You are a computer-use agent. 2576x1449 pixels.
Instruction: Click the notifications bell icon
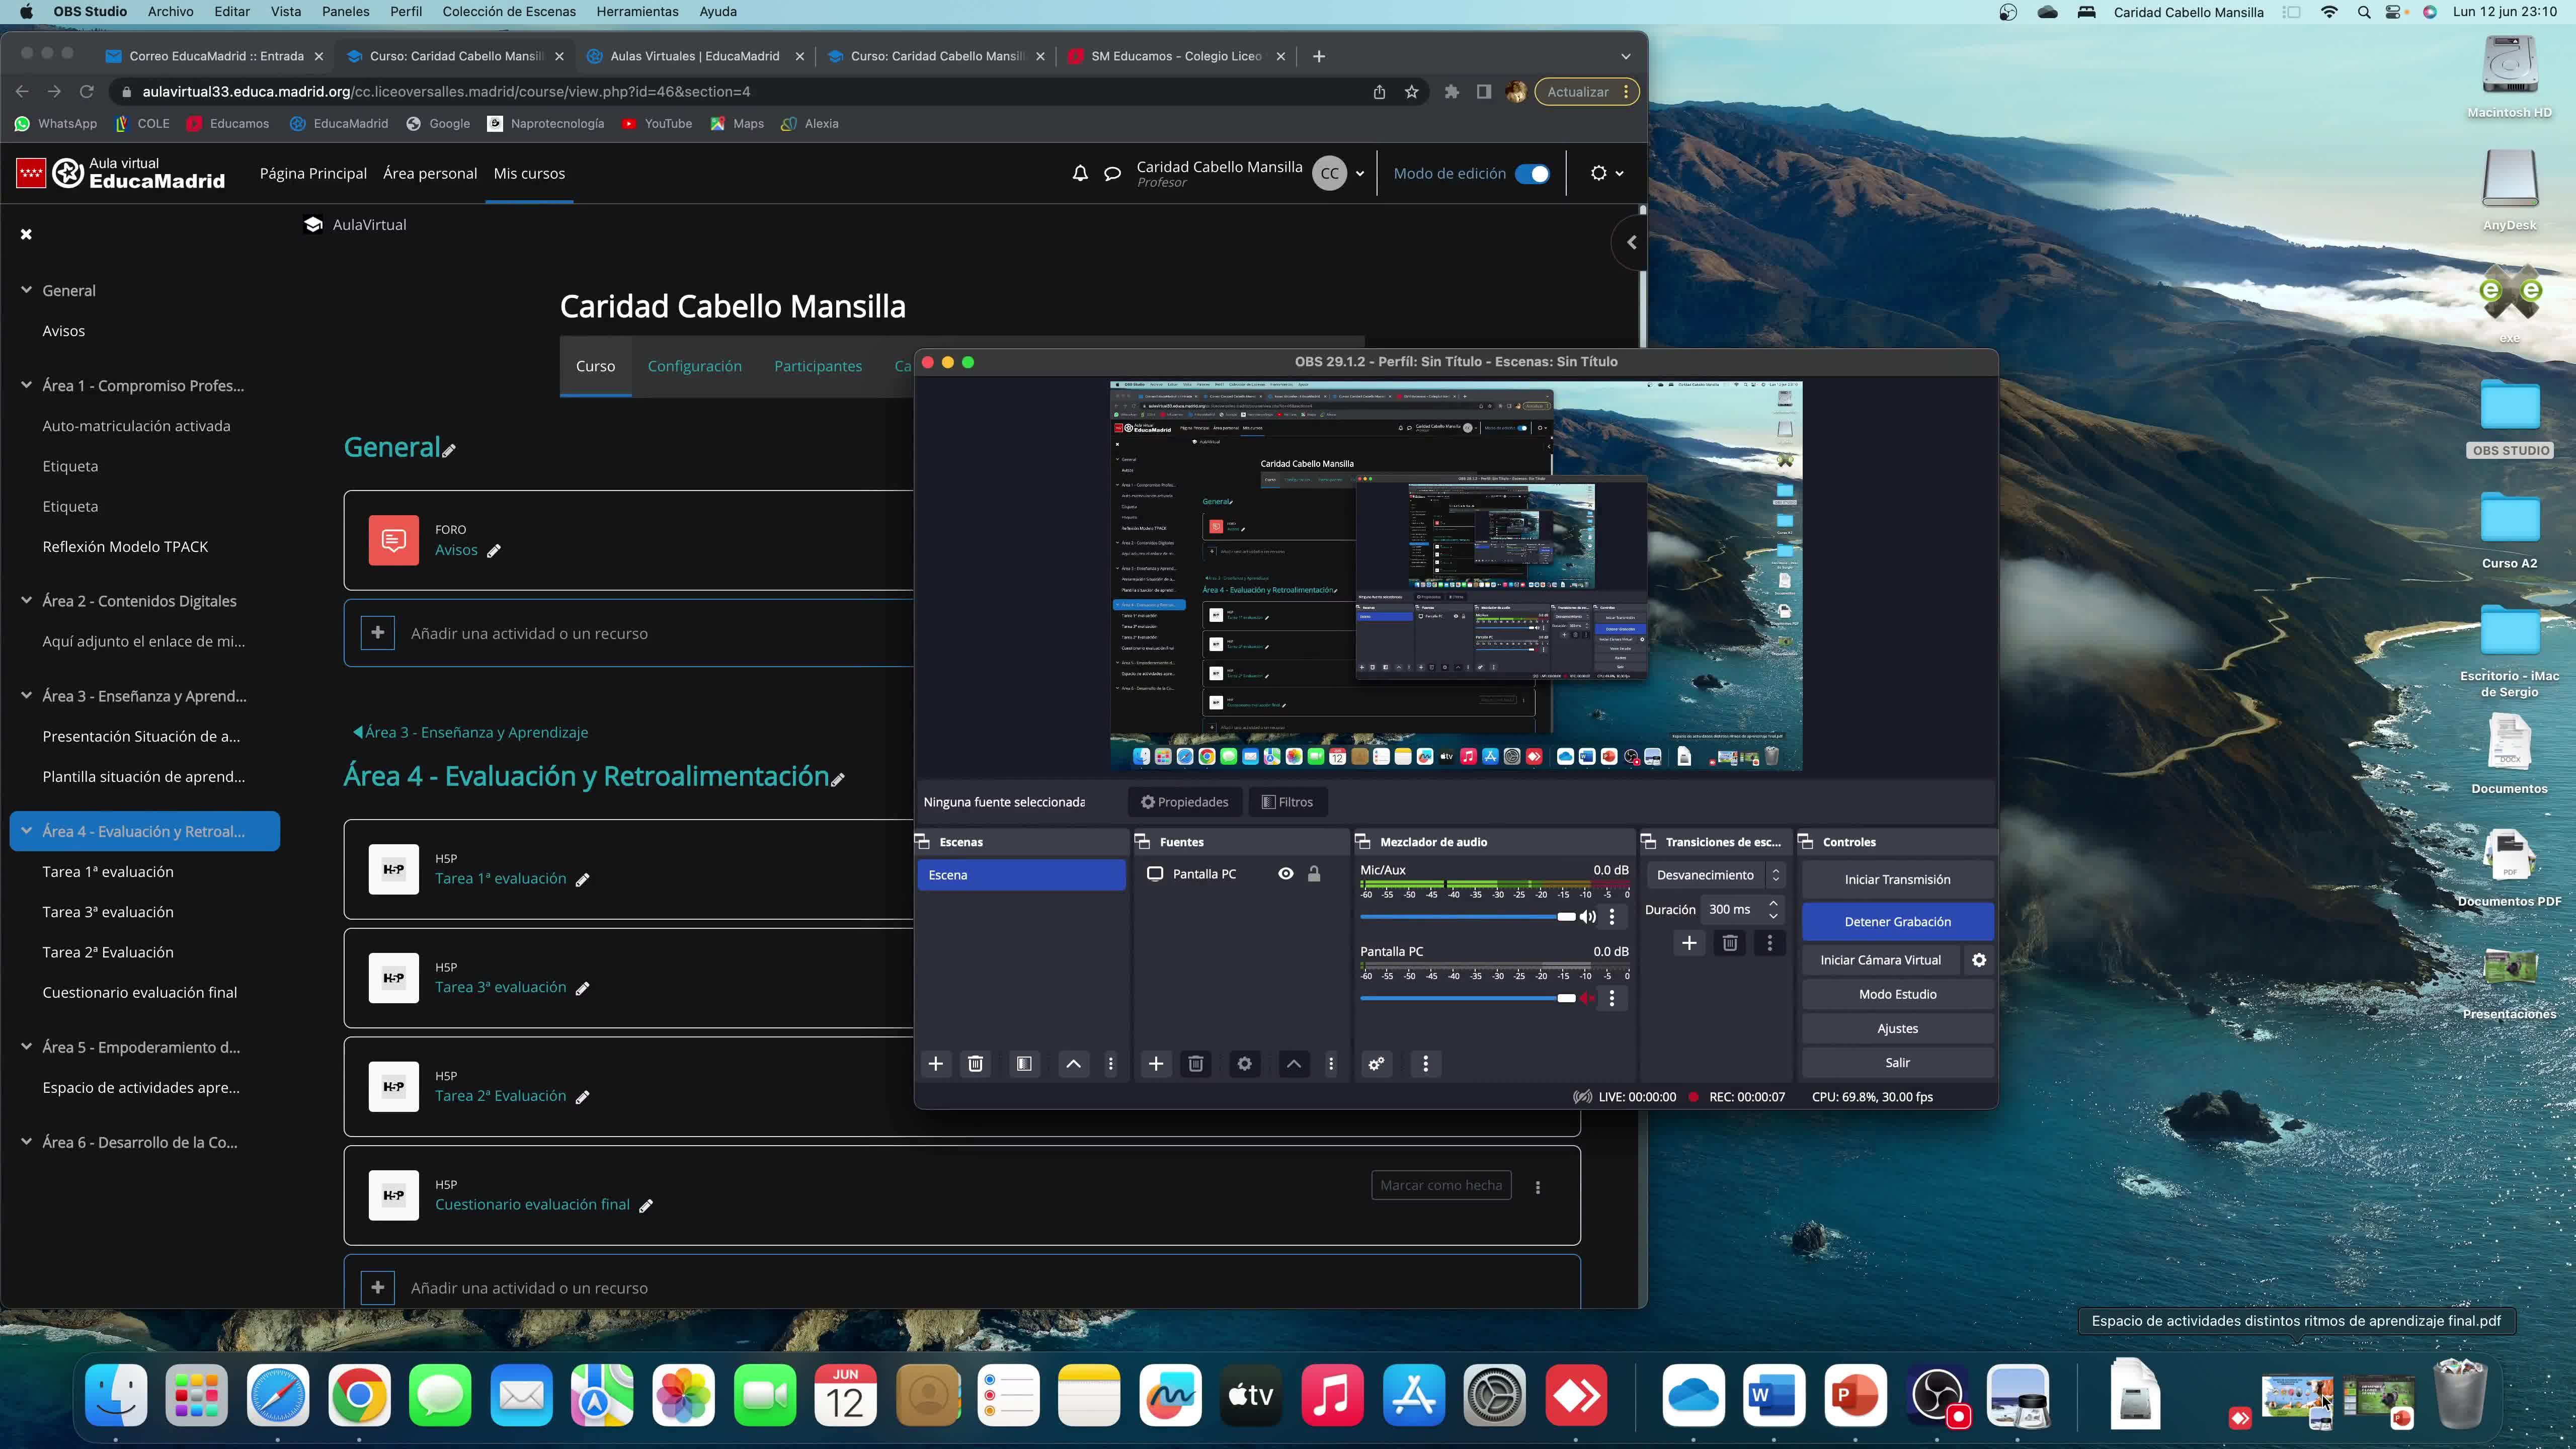click(x=1080, y=174)
